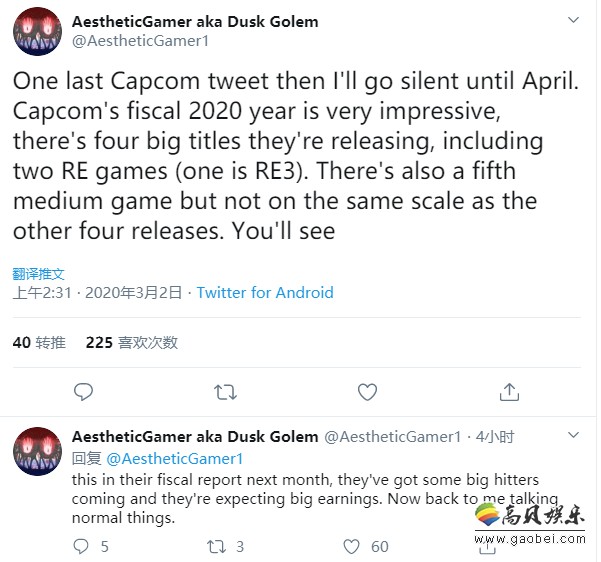Share the follow-up reply tweet
Viewport: 601px width, 562px height.
(x=485, y=547)
